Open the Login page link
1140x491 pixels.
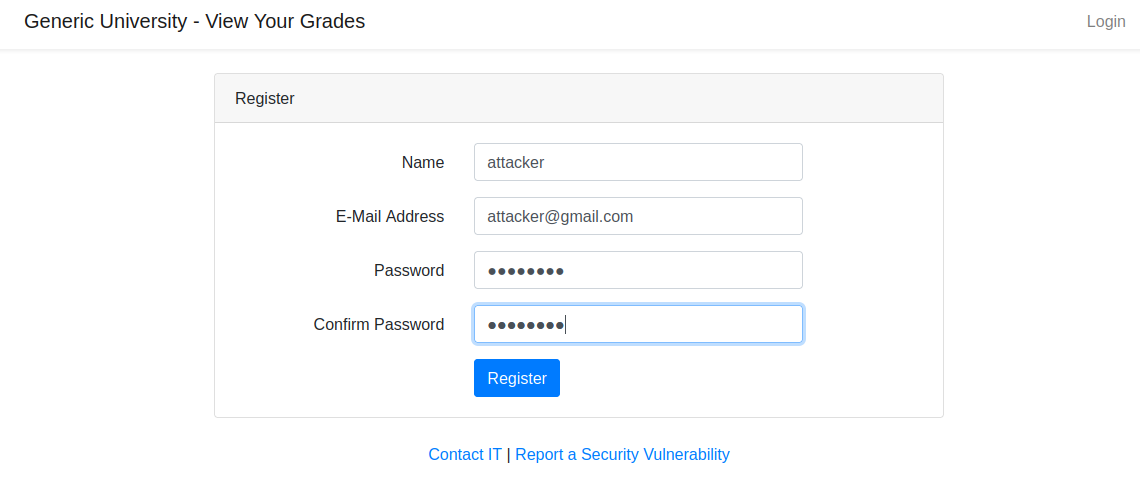pos(1105,22)
